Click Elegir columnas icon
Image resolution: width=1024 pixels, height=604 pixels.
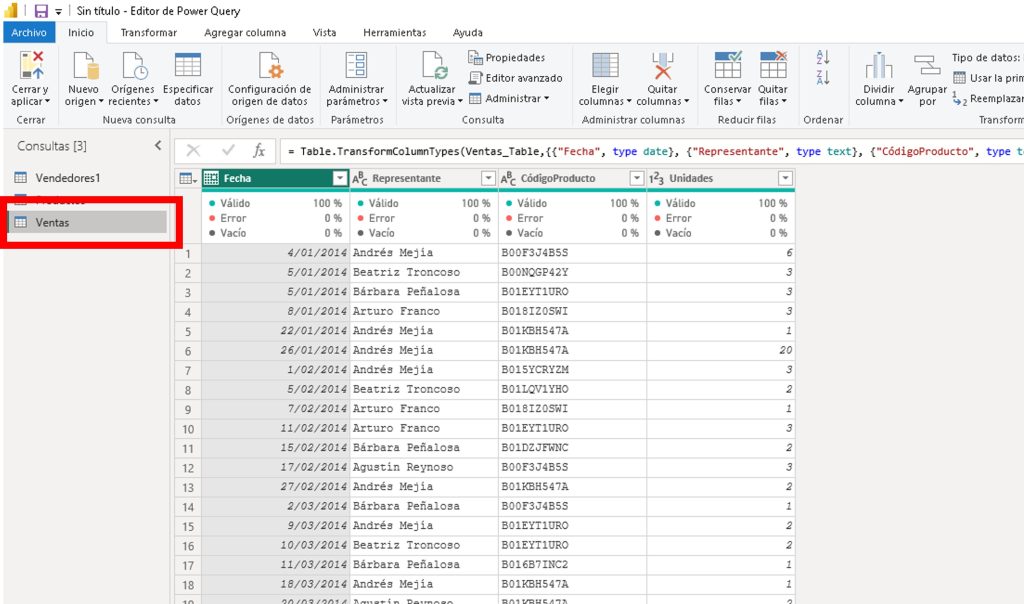tap(605, 67)
